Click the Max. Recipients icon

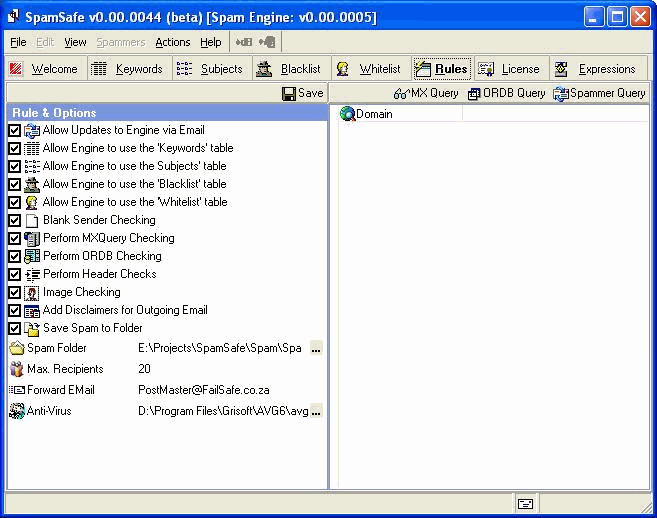click(x=17, y=369)
